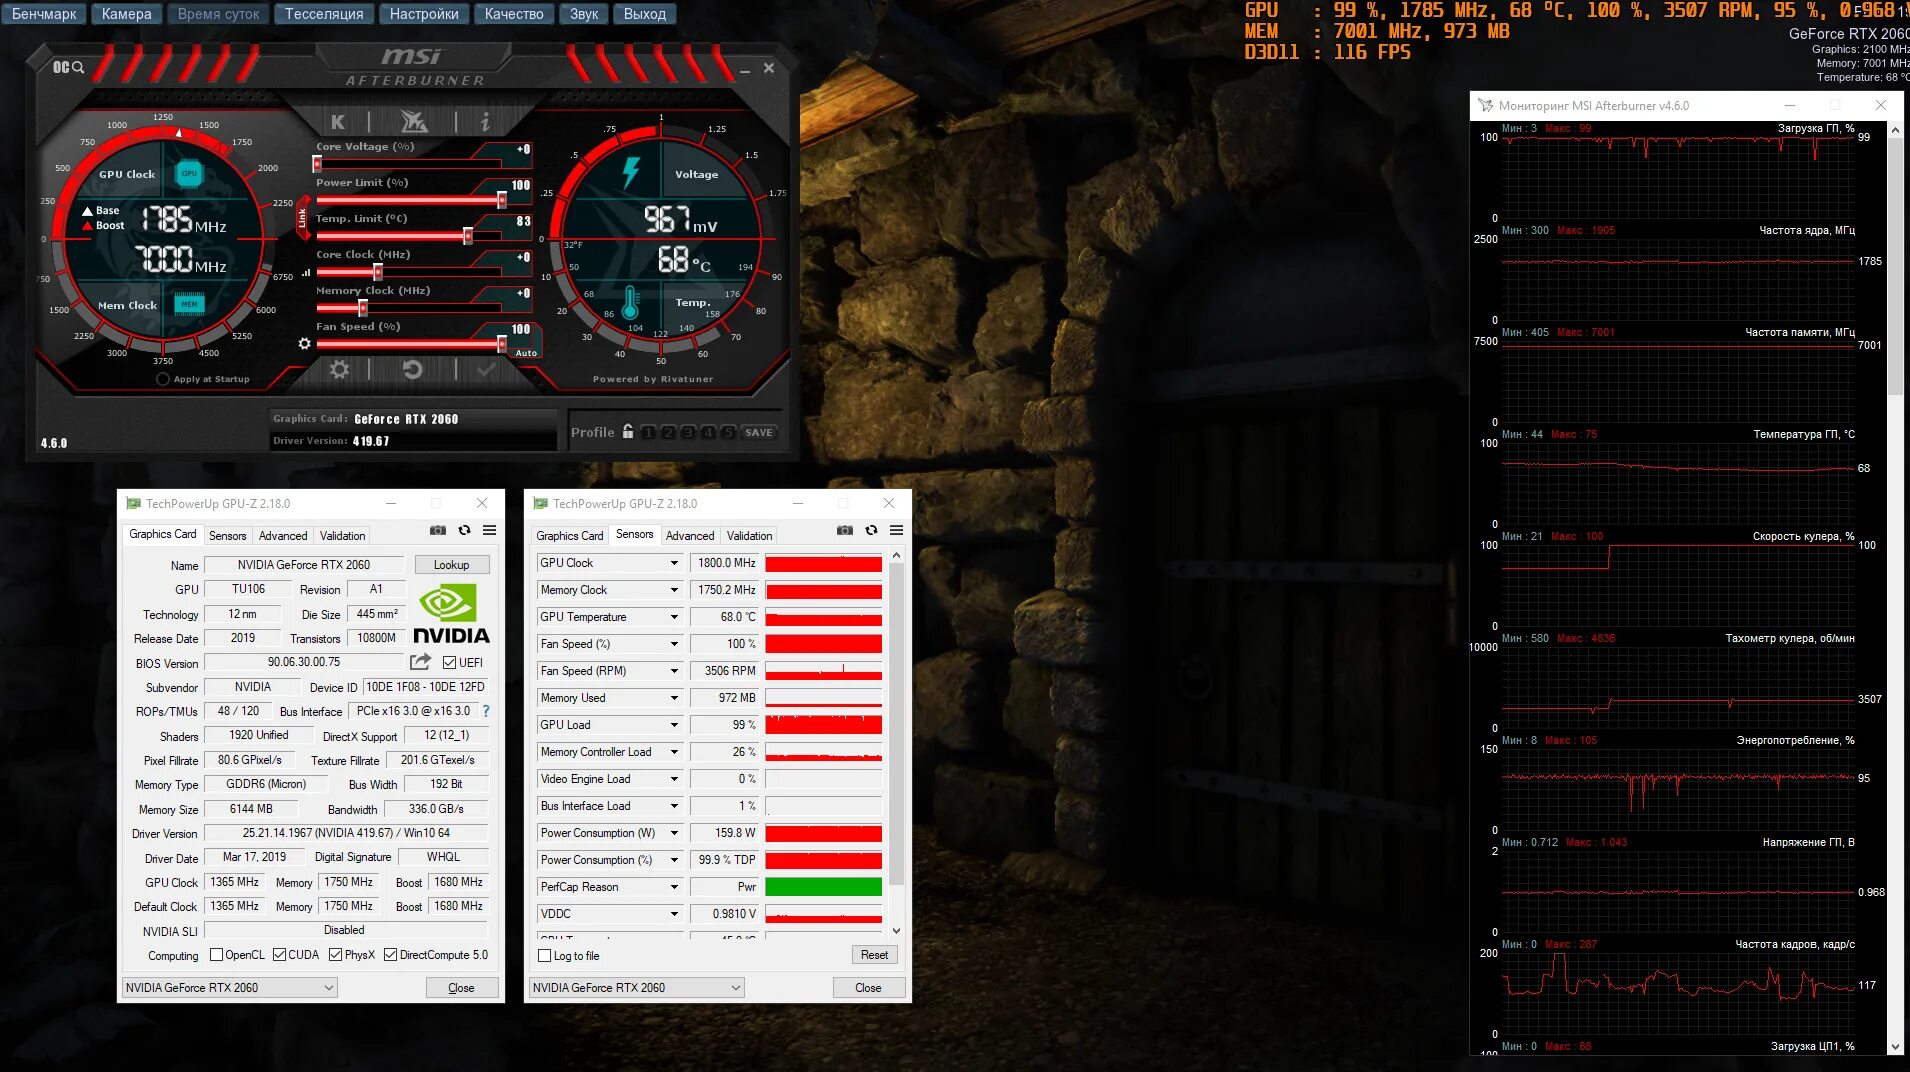The image size is (1910, 1072).
Task: Click Close in GPU-Z Graphics Card window
Action: tap(461, 988)
